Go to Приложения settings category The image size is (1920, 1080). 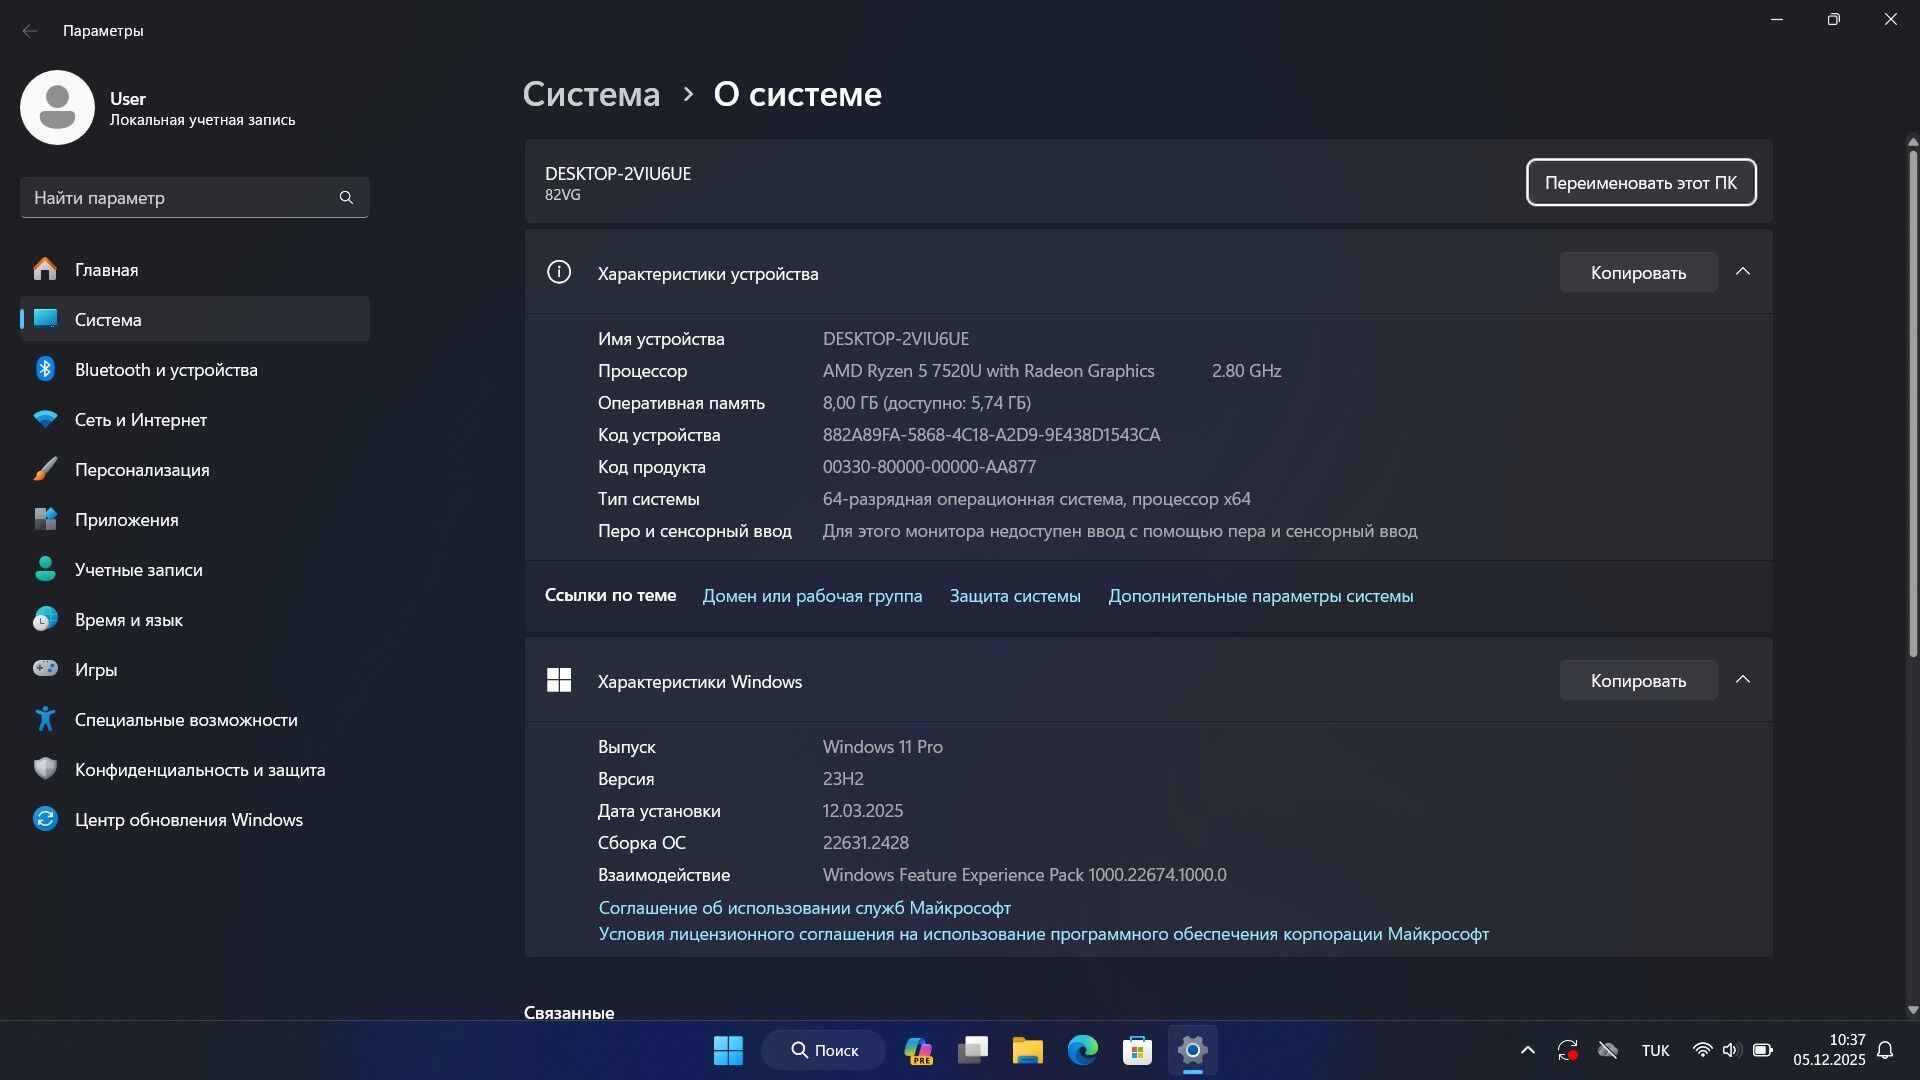point(127,519)
